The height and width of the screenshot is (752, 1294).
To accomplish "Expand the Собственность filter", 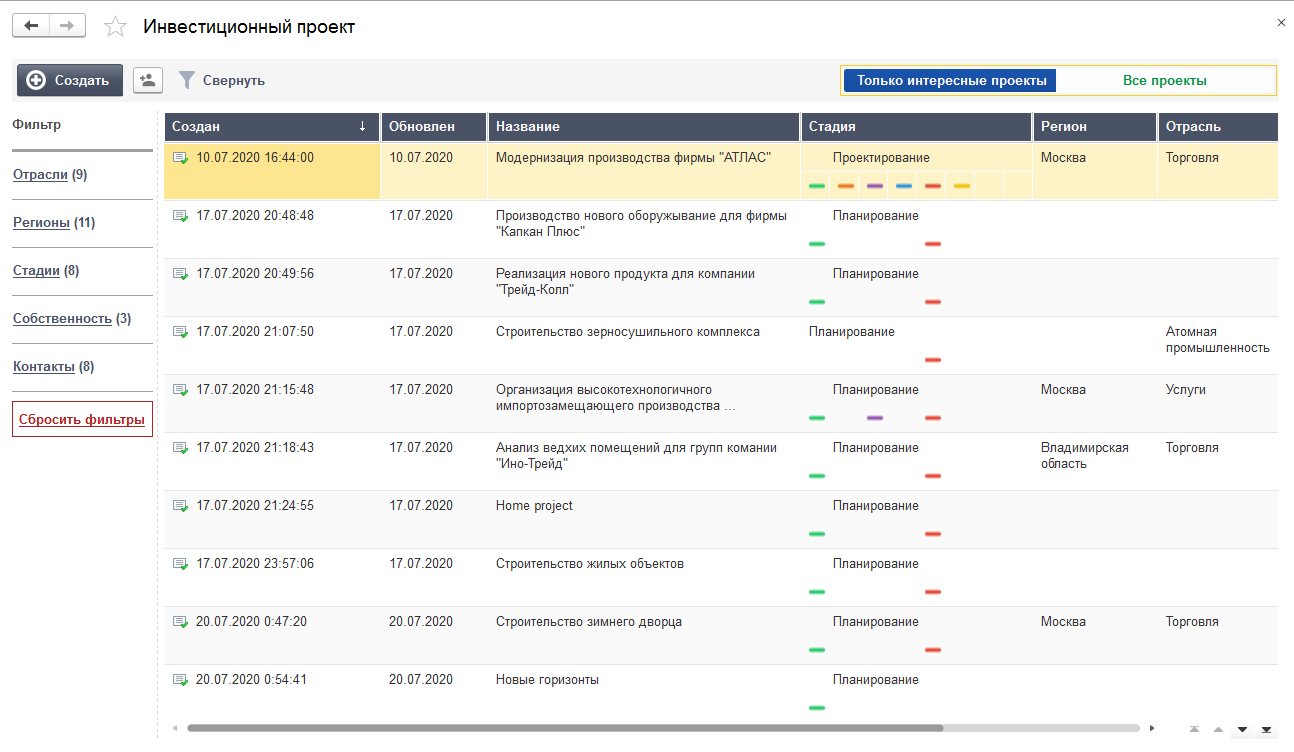I will [62, 319].
